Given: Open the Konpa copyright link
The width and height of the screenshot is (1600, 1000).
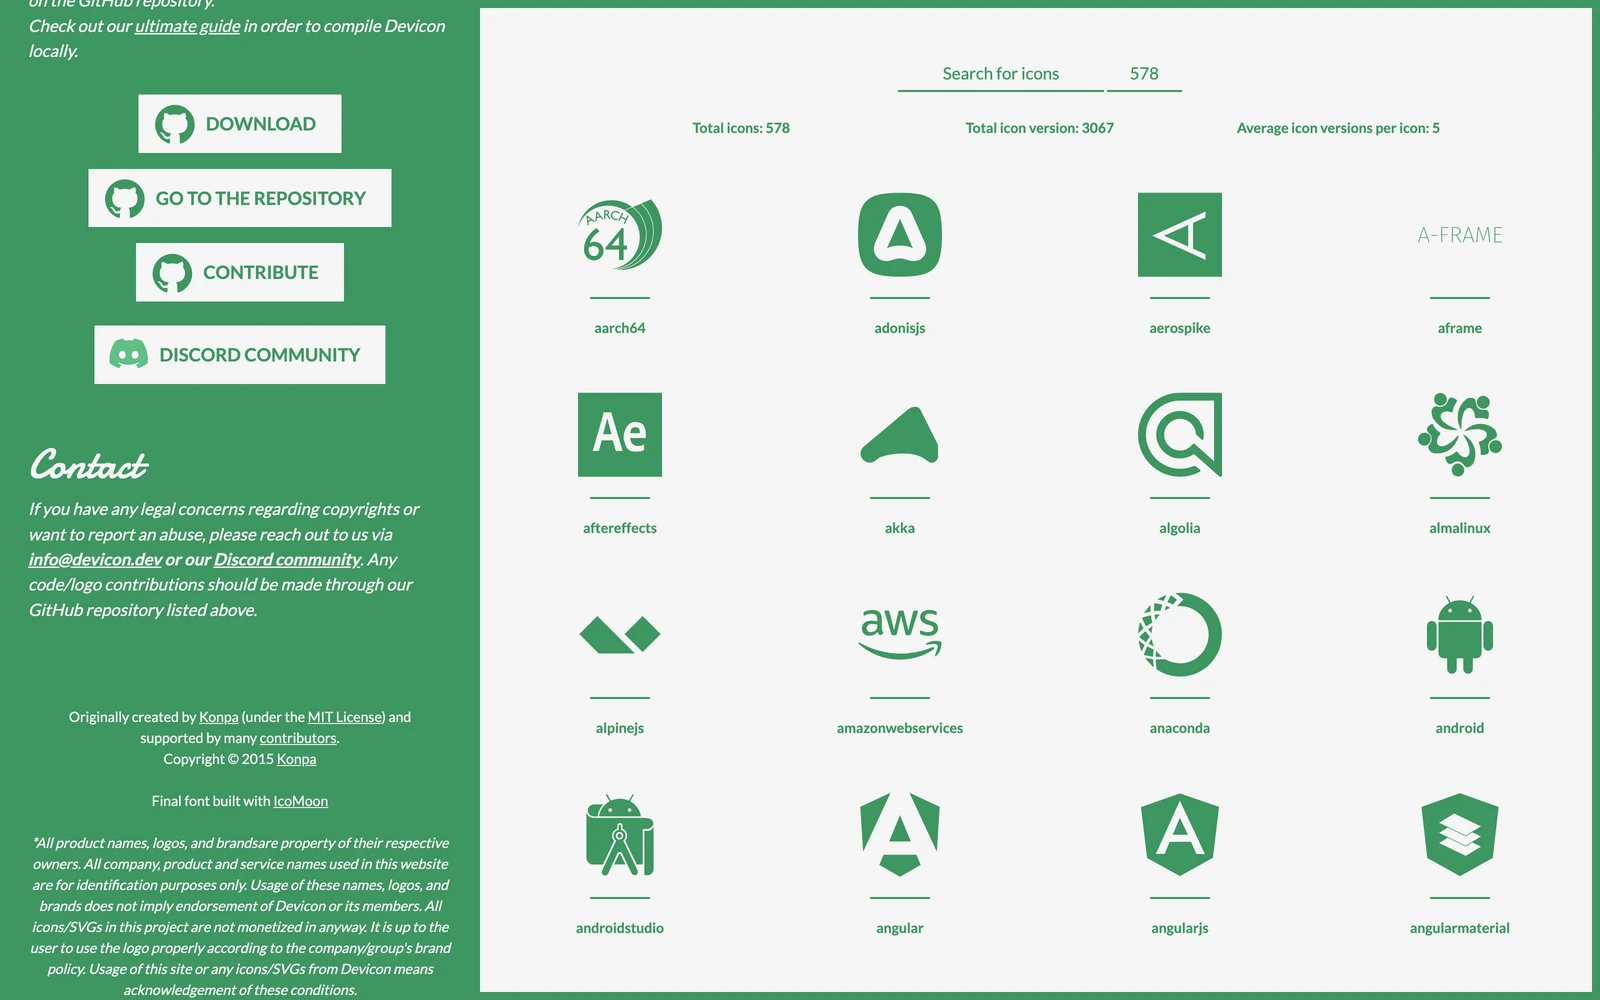Looking at the screenshot, I should click(x=296, y=759).
